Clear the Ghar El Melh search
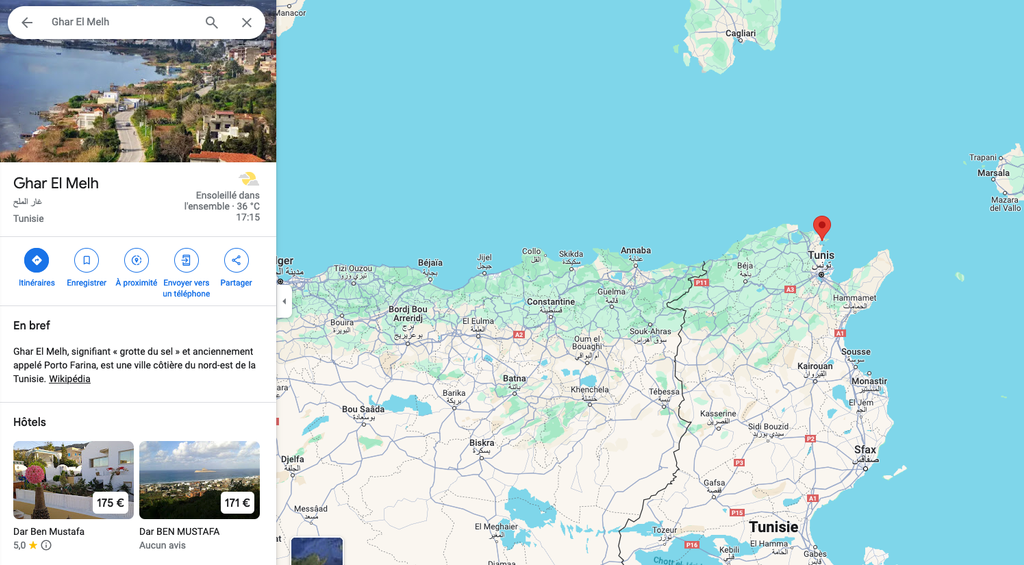 tap(246, 22)
